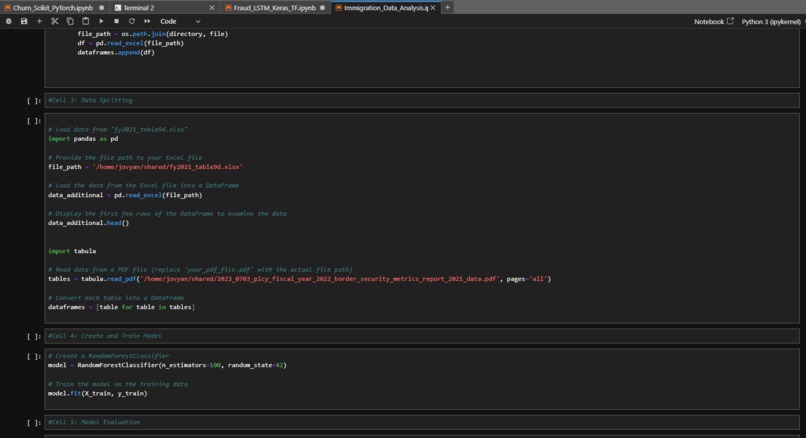
Task: Click prompt bracket beside Cell 5 Model Evaluation
Action: tap(34, 423)
